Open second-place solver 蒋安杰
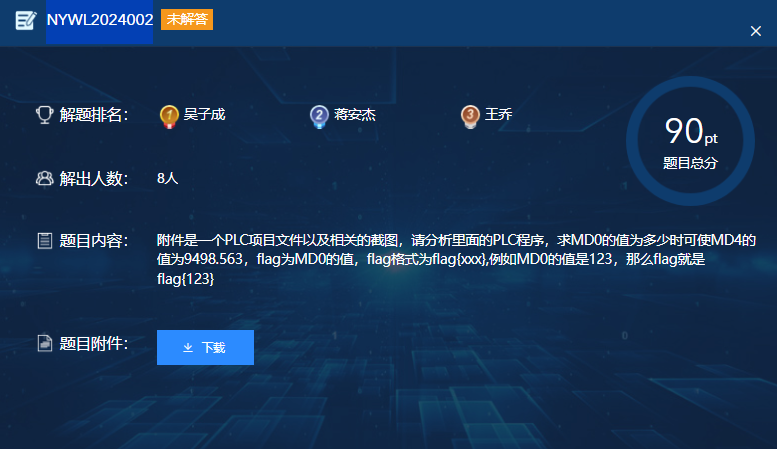 pos(355,115)
